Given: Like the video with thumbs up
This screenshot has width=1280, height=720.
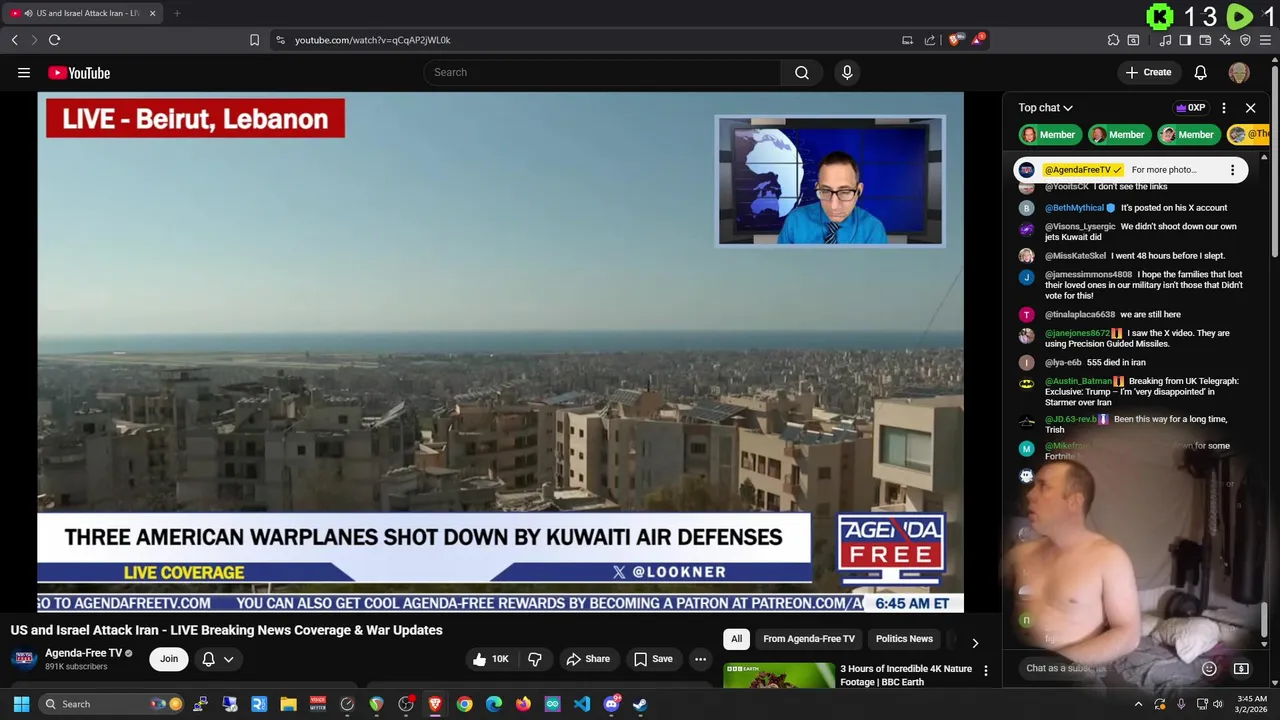Looking at the screenshot, I should [x=490, y=659].
